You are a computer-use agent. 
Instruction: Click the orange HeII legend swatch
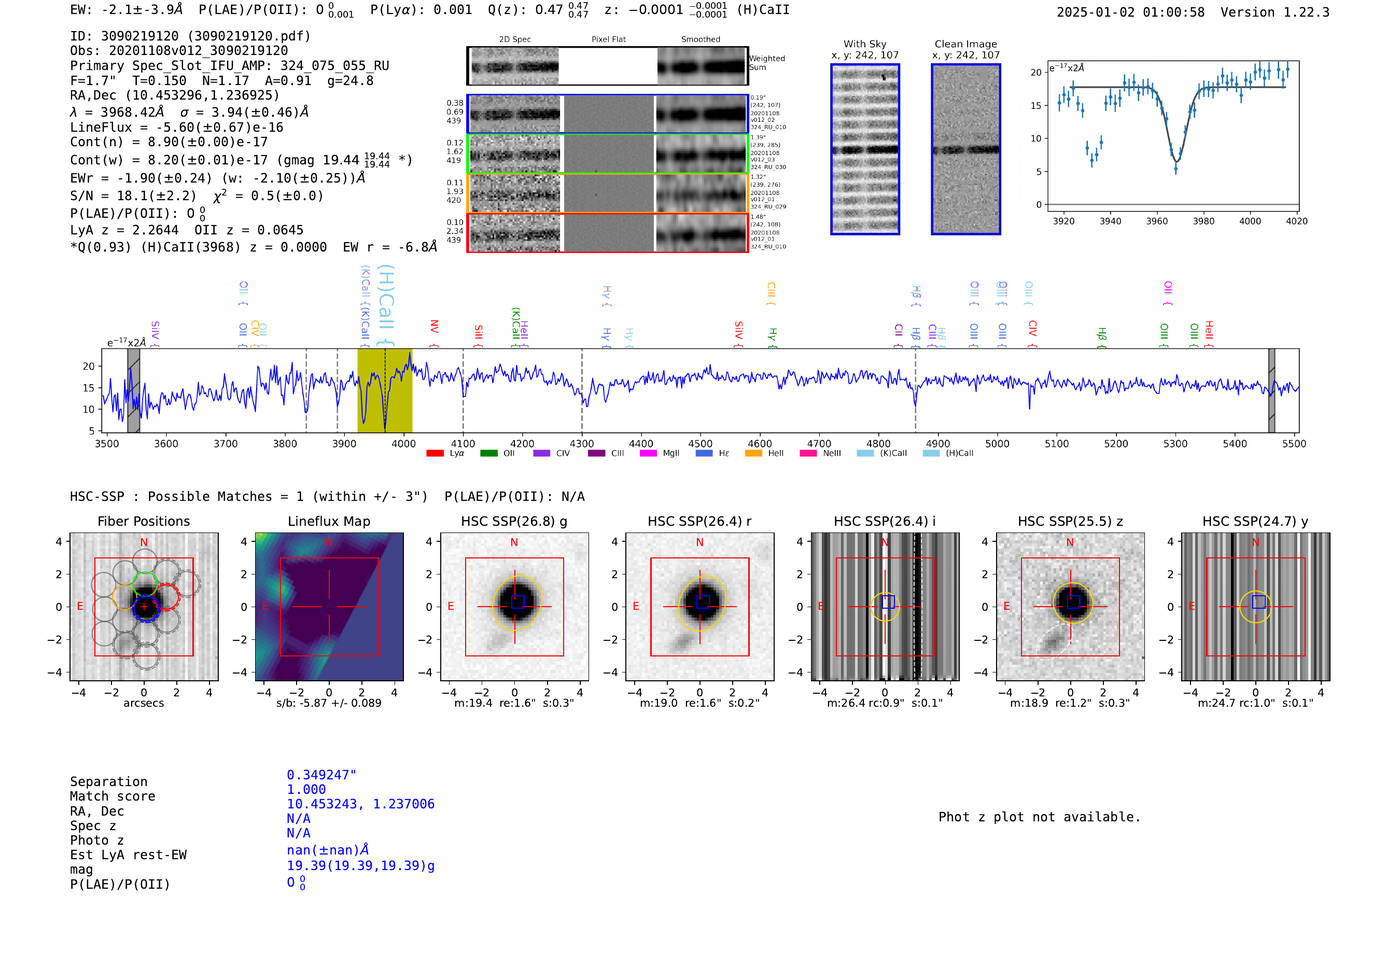tap(754, 453)
